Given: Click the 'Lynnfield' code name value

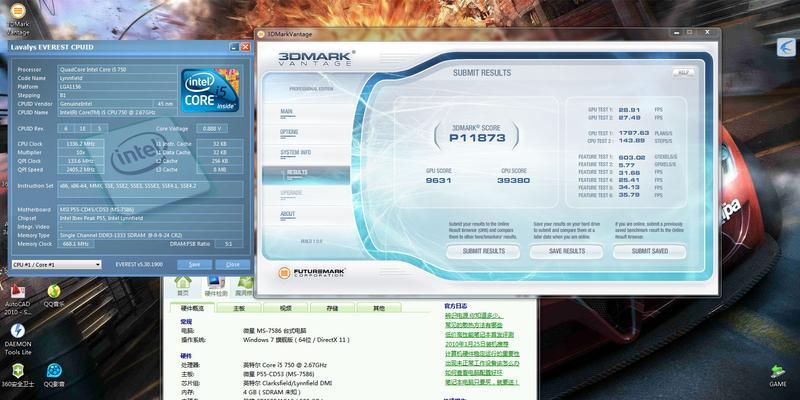Looking at the screenshot, I should 117,78.
